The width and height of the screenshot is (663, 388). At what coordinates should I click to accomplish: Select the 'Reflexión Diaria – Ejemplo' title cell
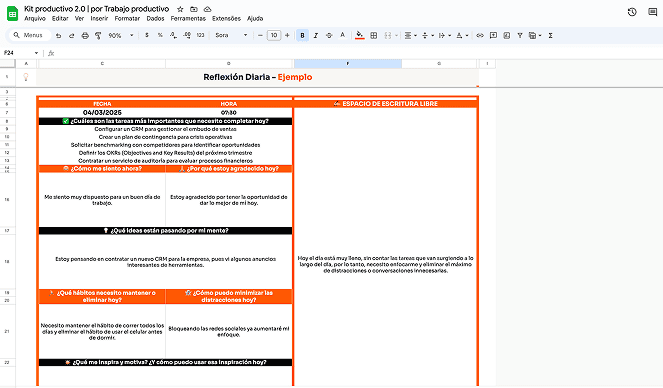click(258, 77)
